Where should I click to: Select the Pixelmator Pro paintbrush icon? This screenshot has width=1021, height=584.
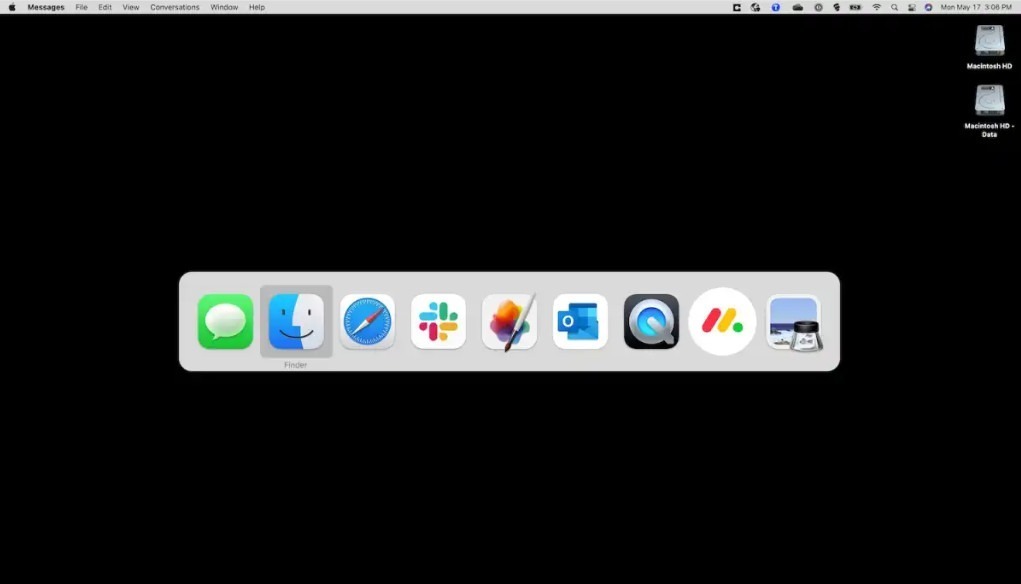point(509,322)
